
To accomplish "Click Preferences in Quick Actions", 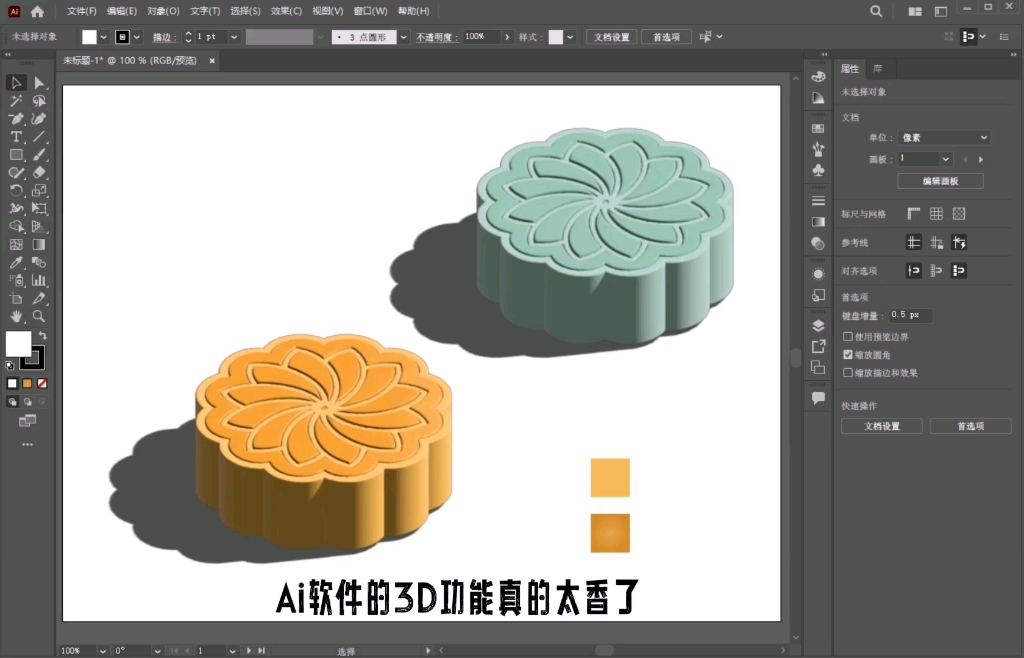I will click(x=970, y=426).
